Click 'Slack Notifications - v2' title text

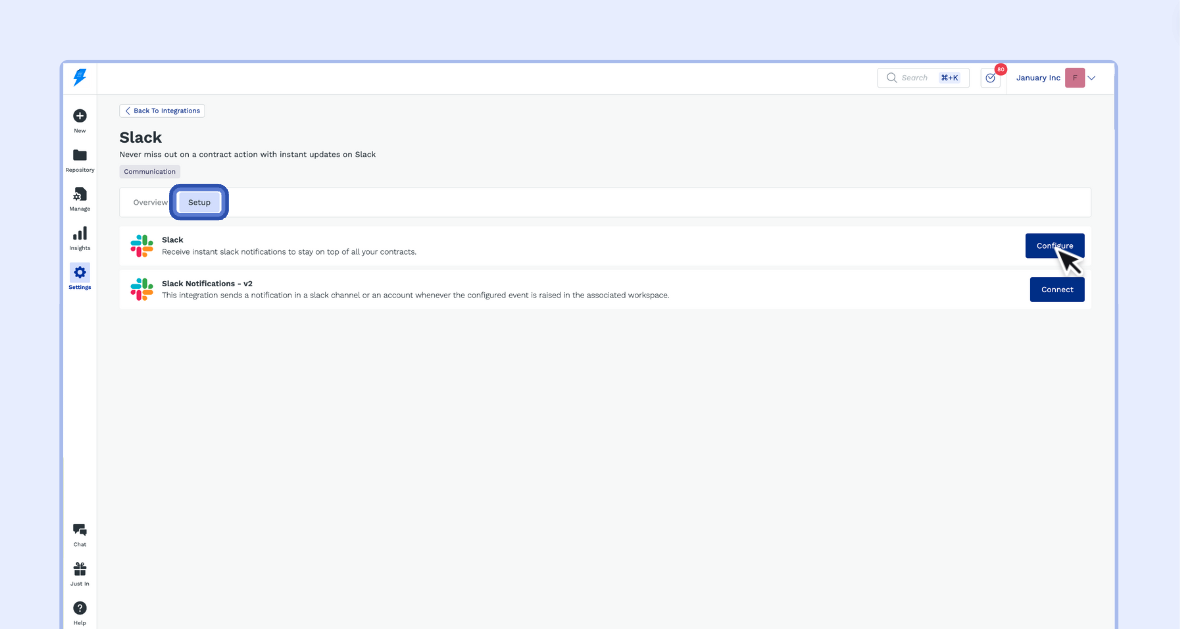tap(207, 284)
